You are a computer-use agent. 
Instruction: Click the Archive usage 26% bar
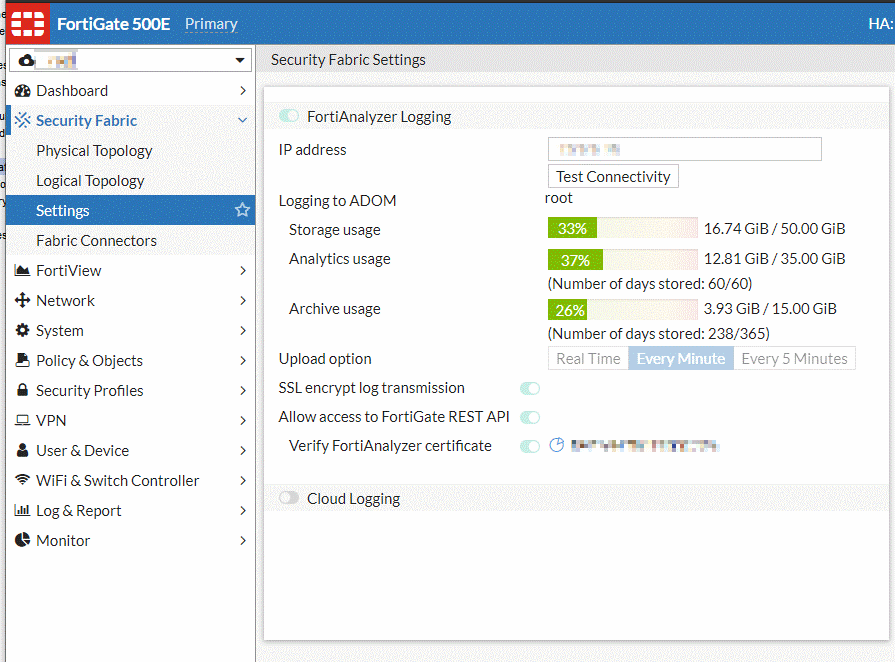622,310
